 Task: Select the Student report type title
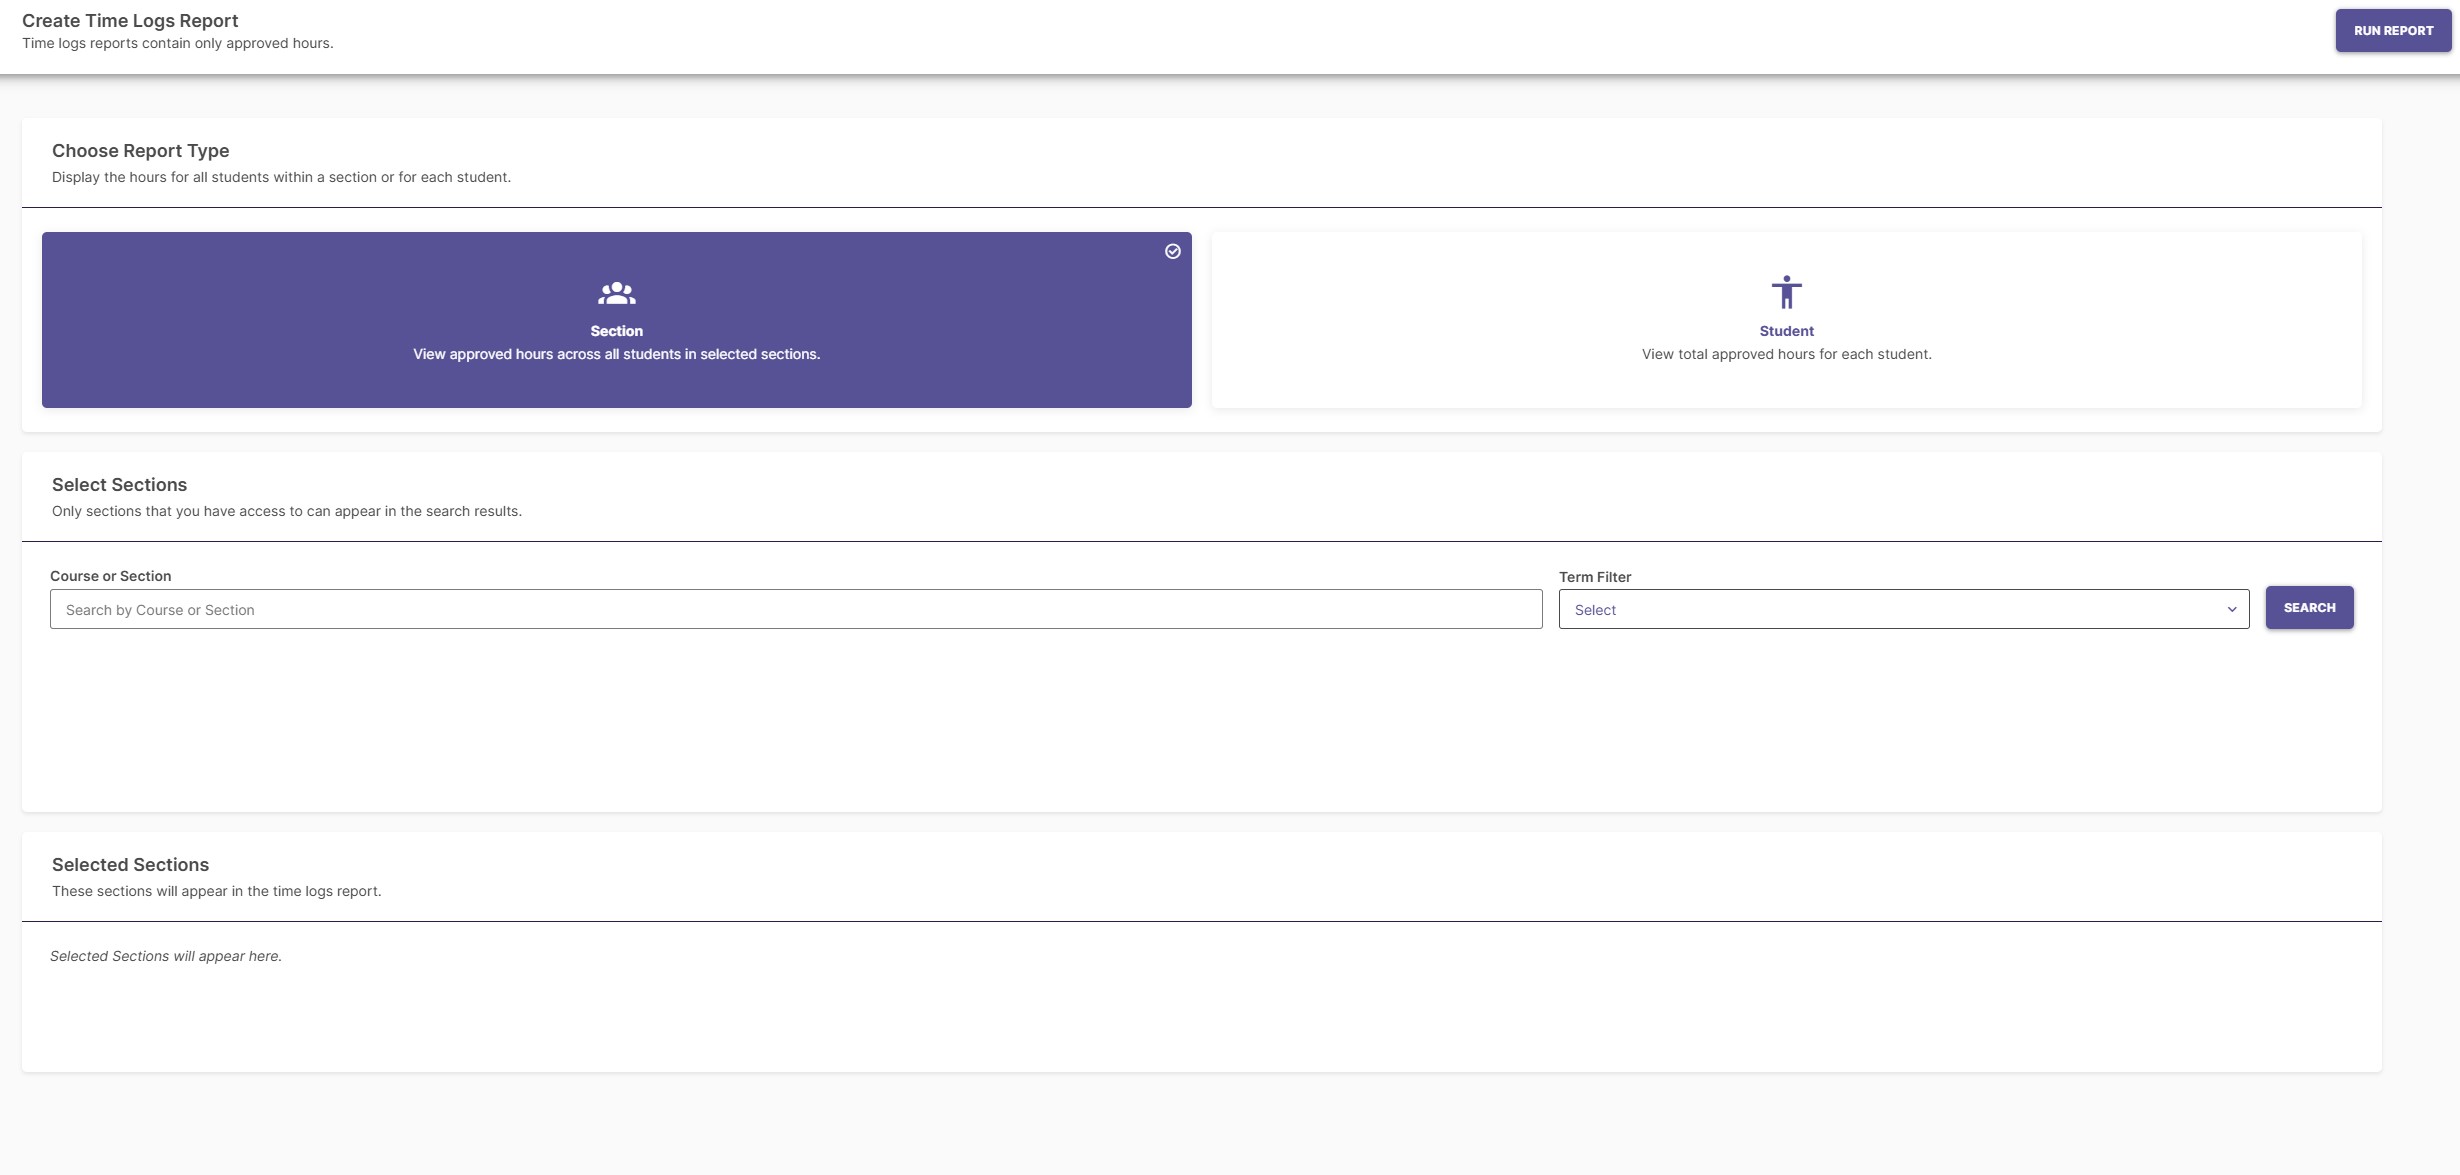click(1786, 331)
